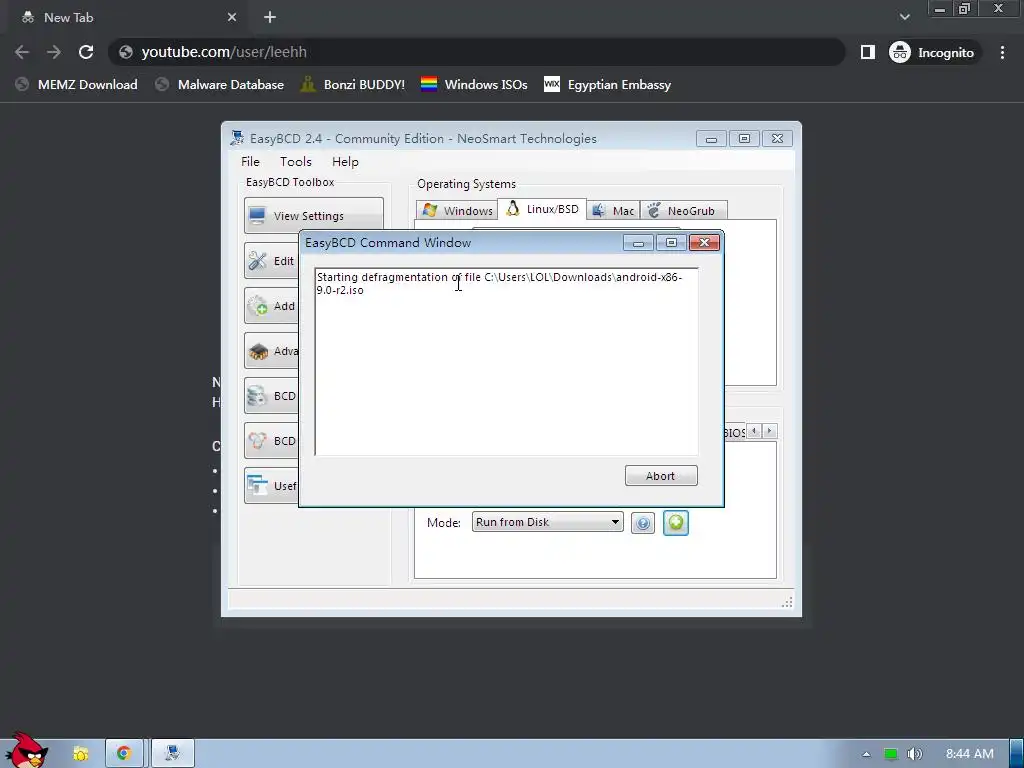This screenshot has height=768, width=1024.
Task: Click the BCD Backup database icon
Action: click(258, 396)
